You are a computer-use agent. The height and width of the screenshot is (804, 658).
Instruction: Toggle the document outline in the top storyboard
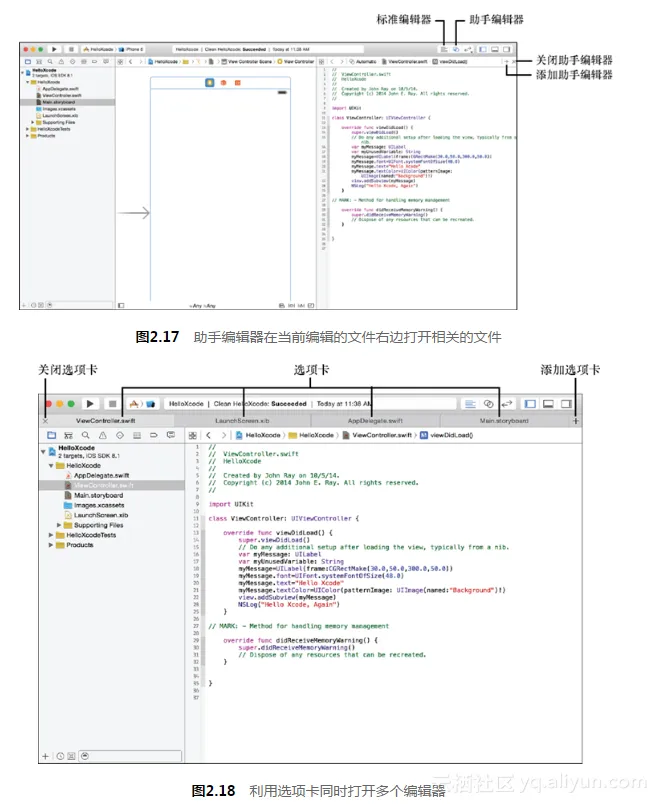tap(121, 306)
